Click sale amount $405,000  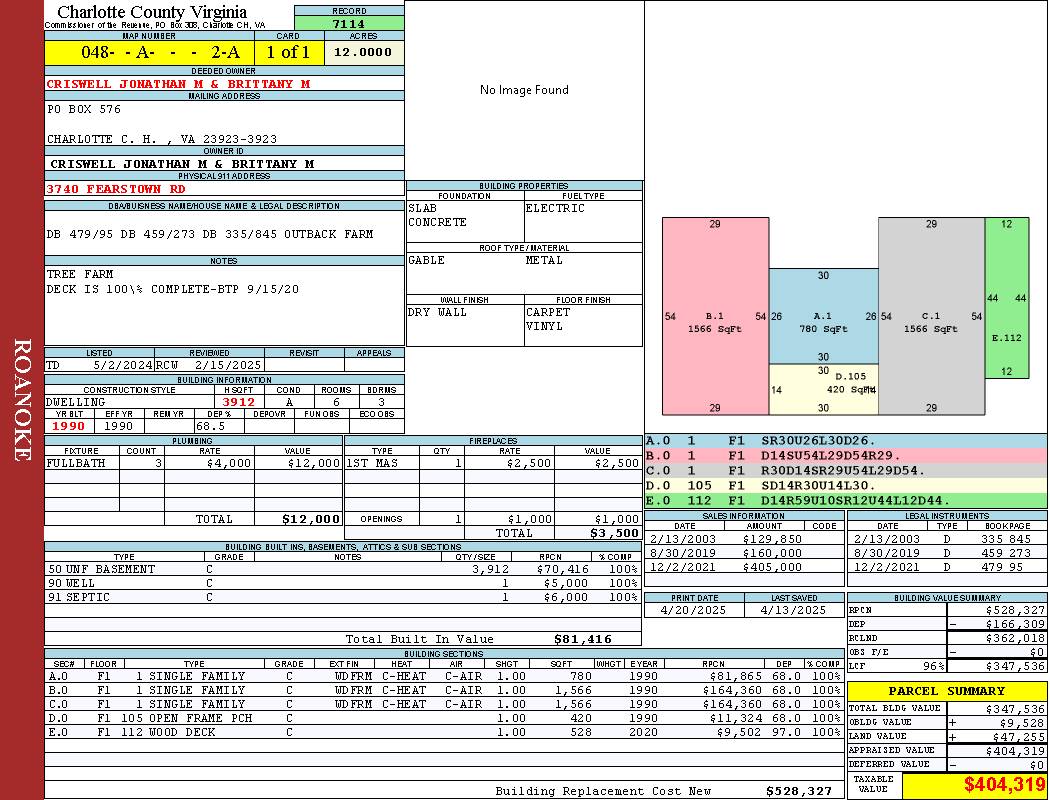coord(772,567)
